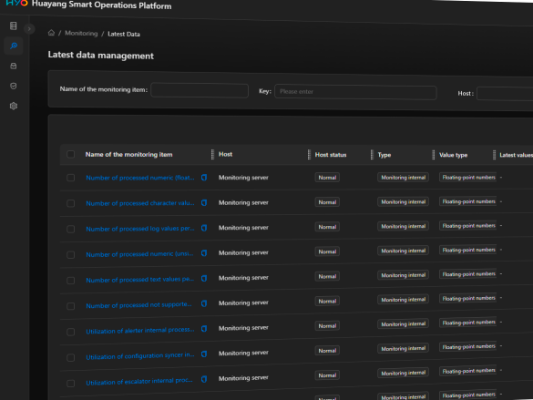533x400 pixels.
Task: Check the escalator internal process row
Action: point(71,383)
